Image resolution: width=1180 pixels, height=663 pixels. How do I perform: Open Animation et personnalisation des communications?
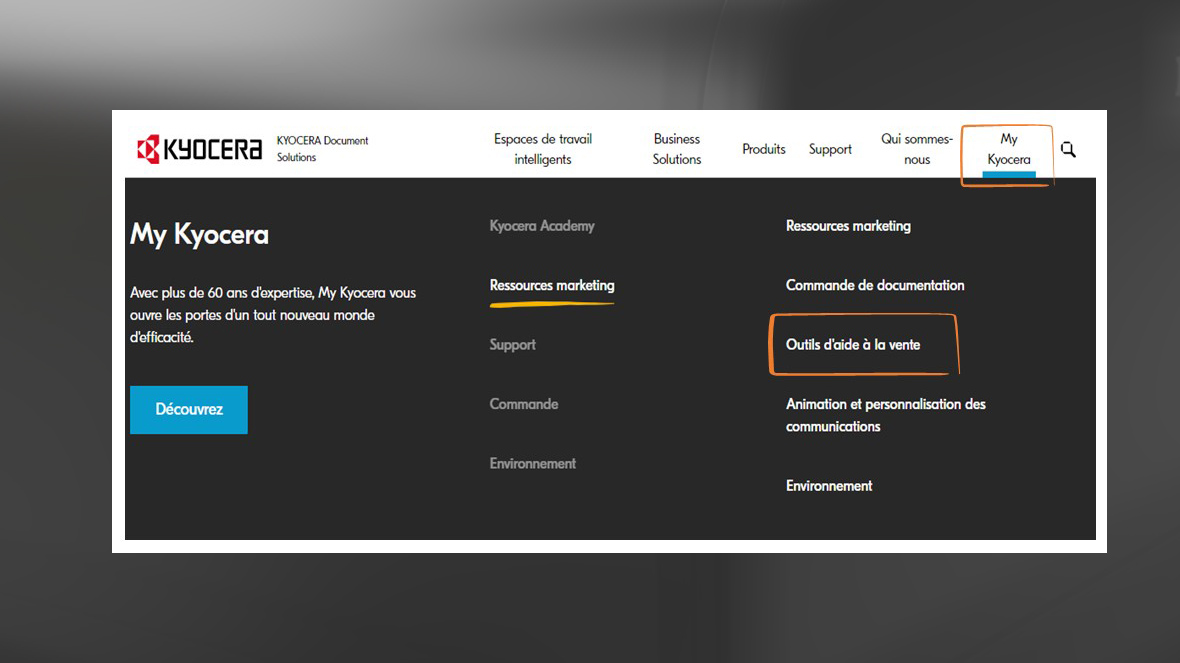click(885, 415)
